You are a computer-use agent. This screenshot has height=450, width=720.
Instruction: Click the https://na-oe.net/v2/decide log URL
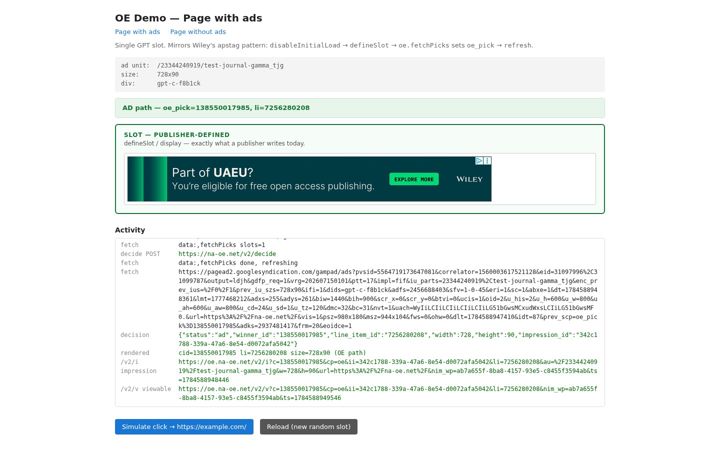[x=227, y=254]
